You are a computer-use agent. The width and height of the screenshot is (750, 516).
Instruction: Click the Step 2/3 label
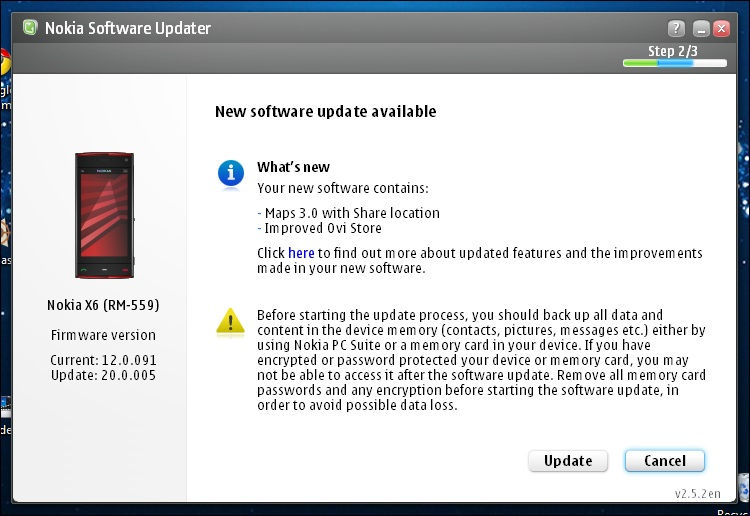[x=673, y=50]
